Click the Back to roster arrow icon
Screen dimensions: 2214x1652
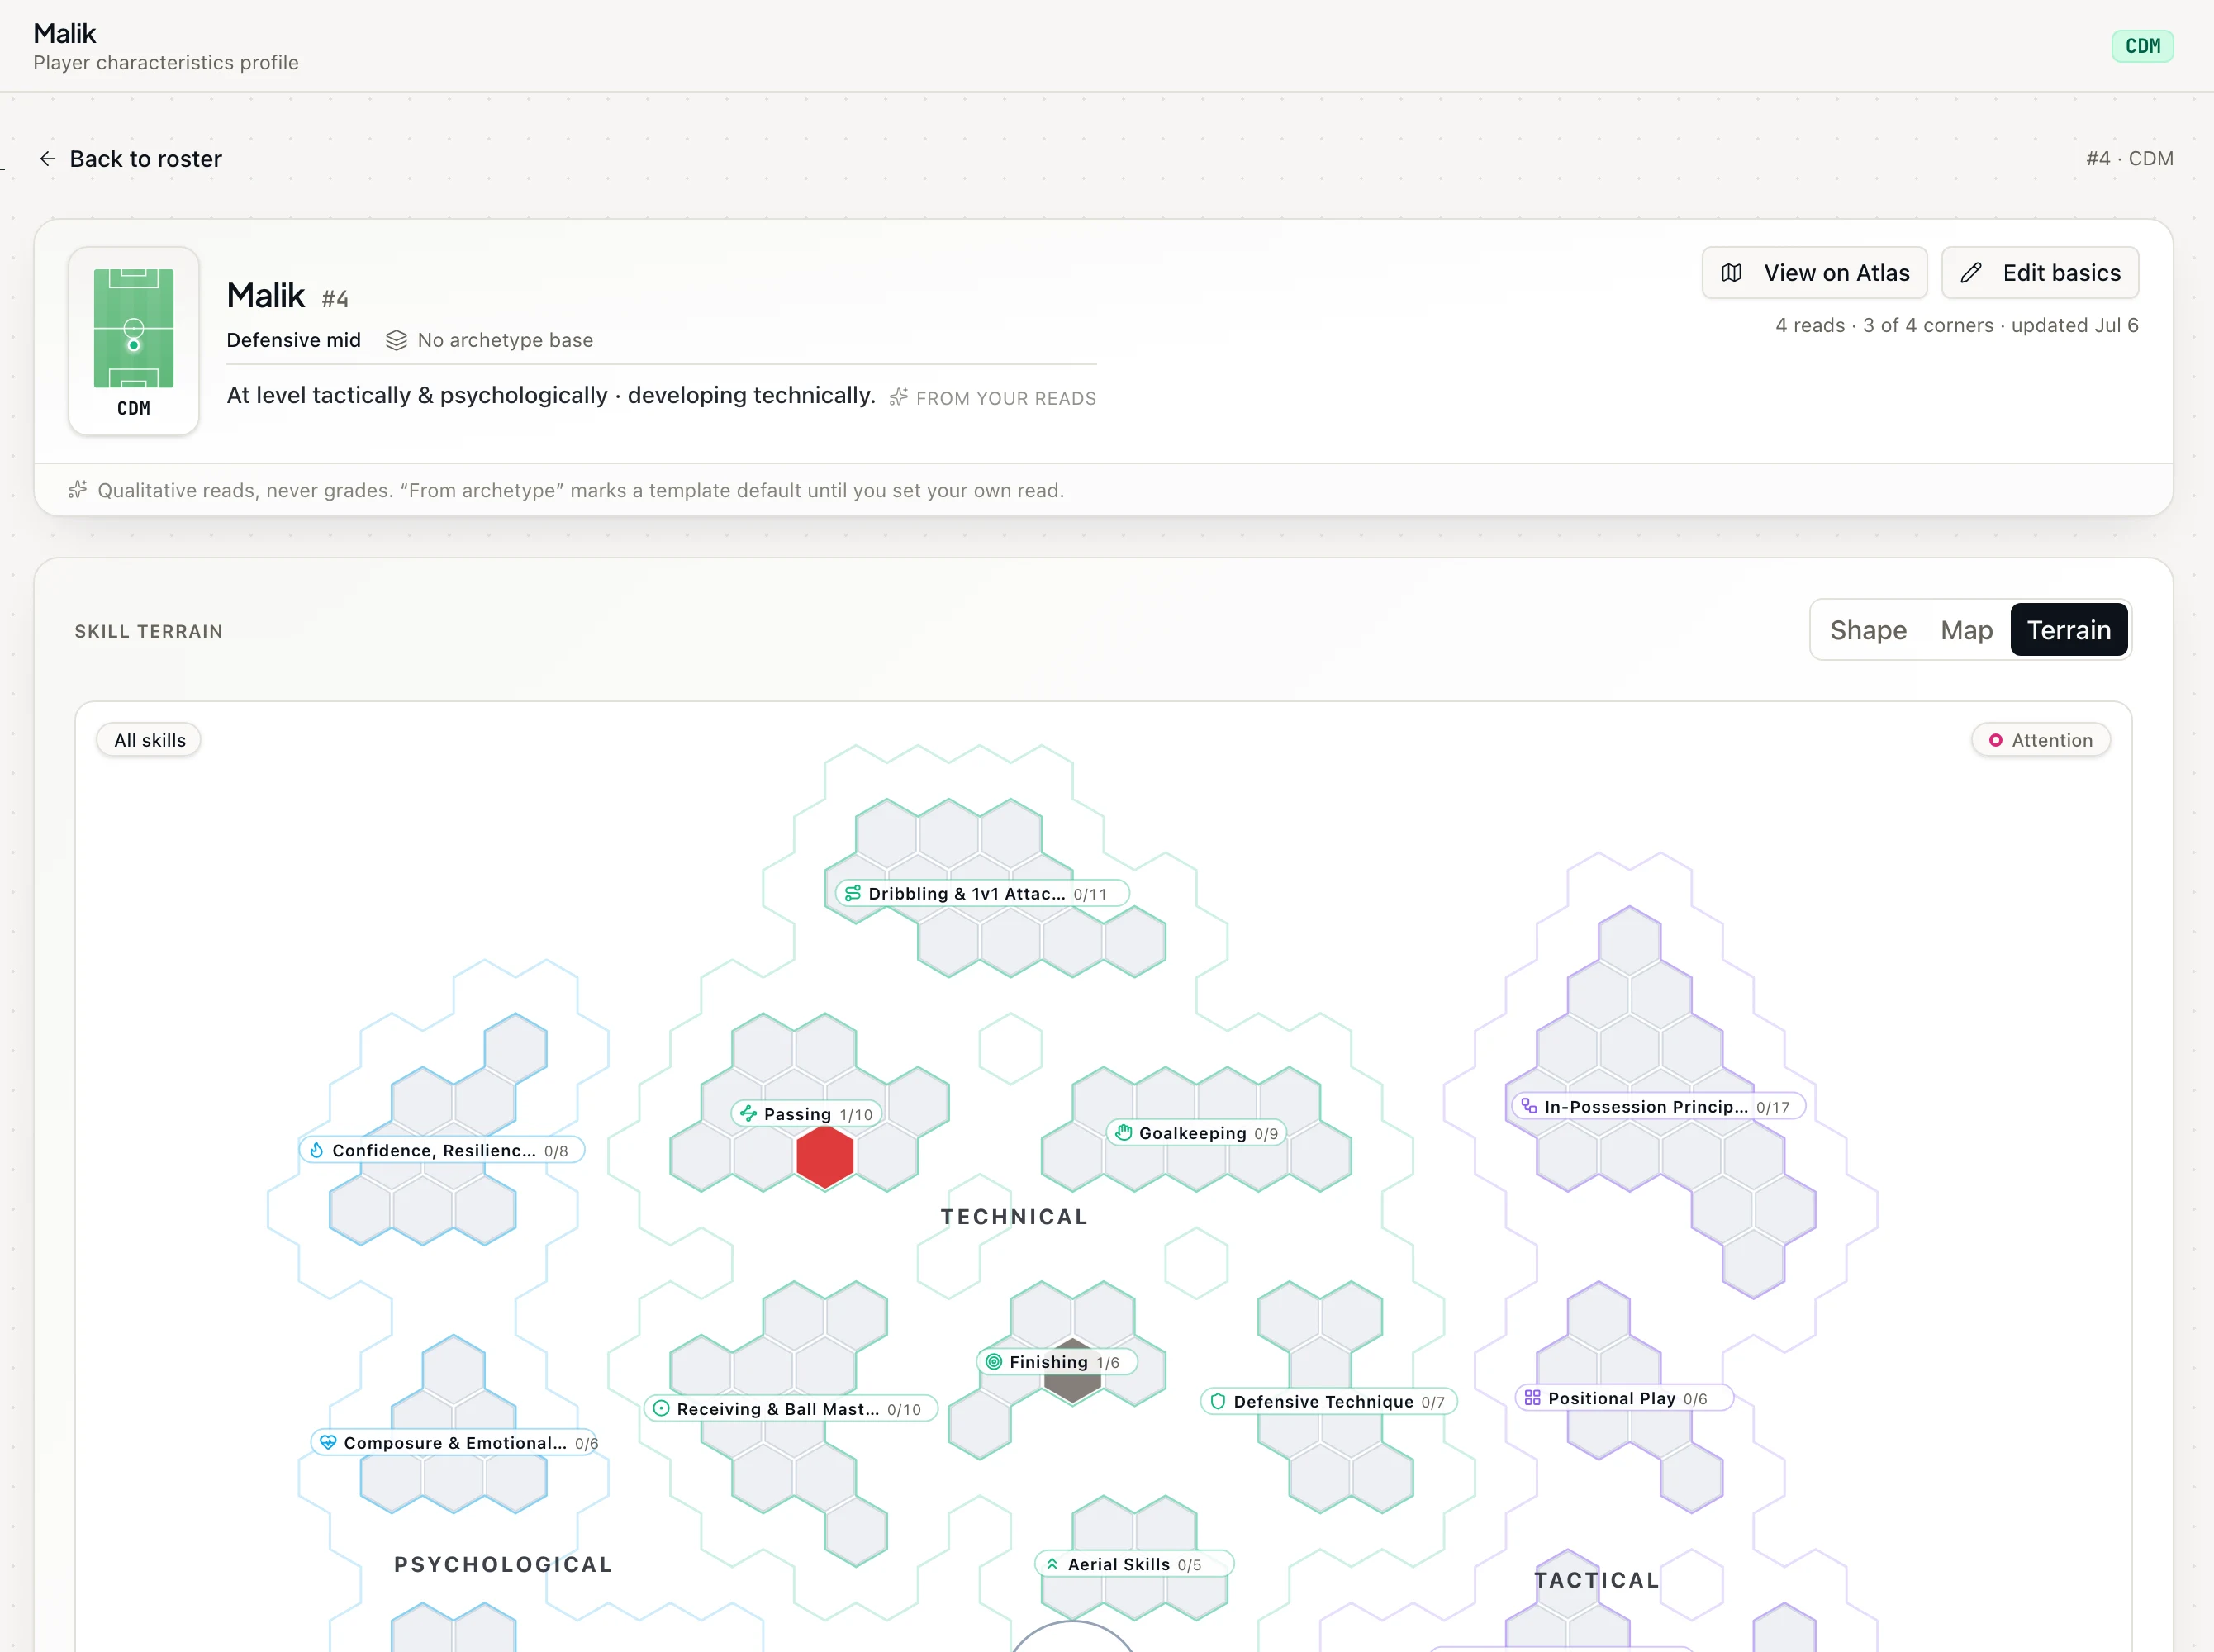(47, 159)
